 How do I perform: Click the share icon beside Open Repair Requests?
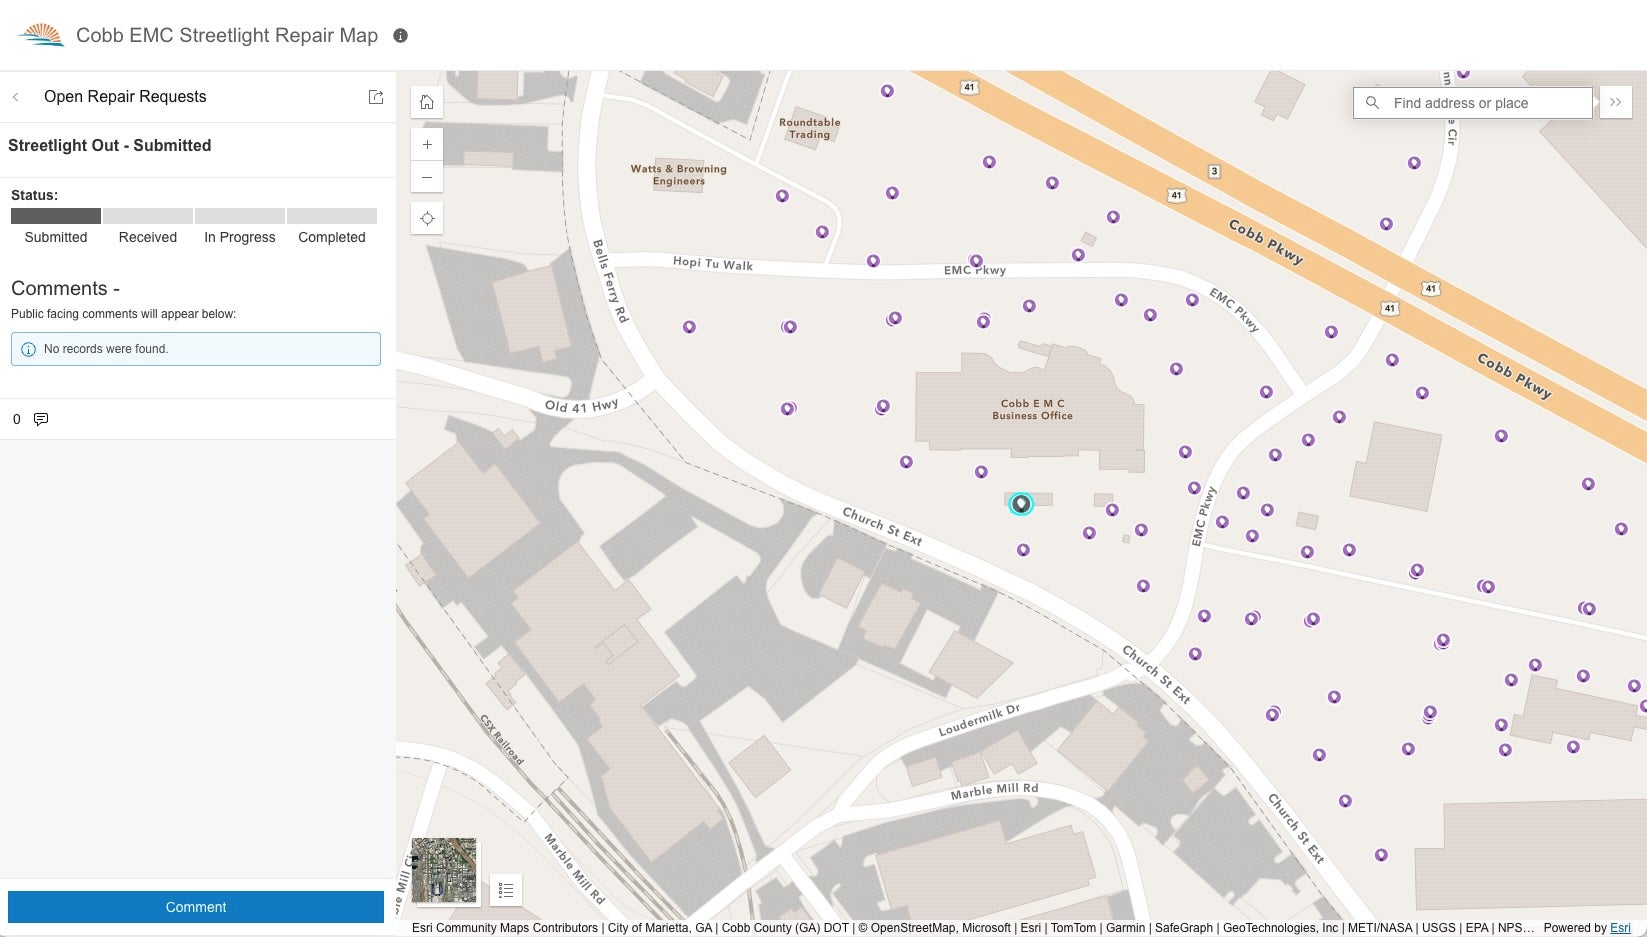point(376,97)
